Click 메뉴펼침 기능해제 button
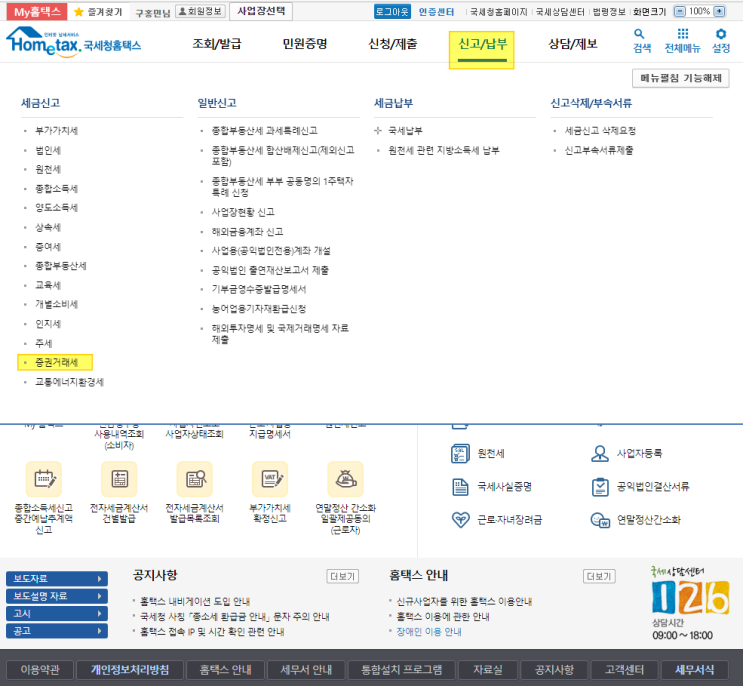Image resolution: width=743 pixels, height=686 pixels. (680, 78)
